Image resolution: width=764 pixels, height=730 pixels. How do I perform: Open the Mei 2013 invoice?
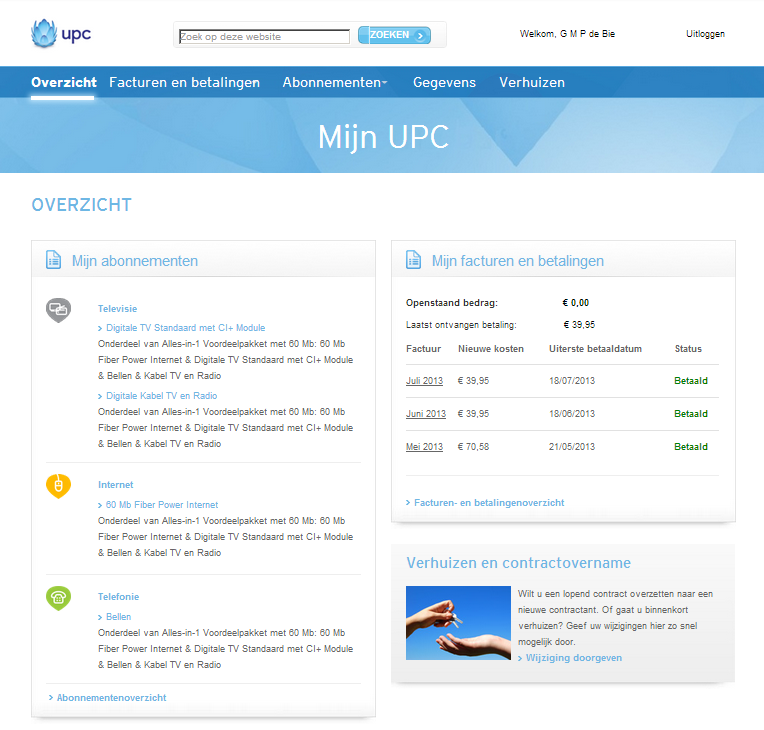point(424,447)
